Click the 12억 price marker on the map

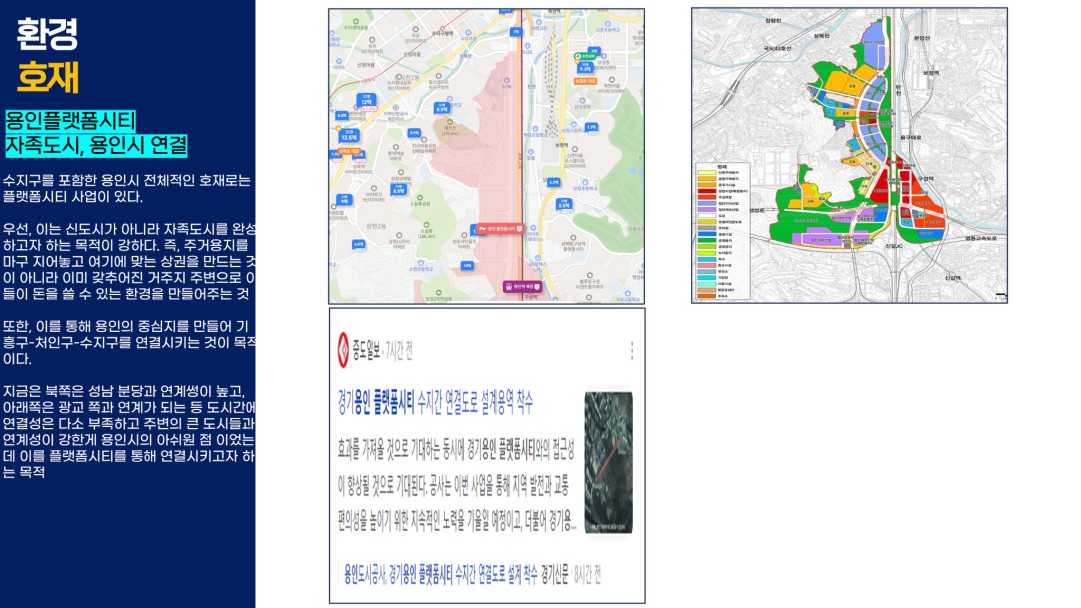click(367, 100)
